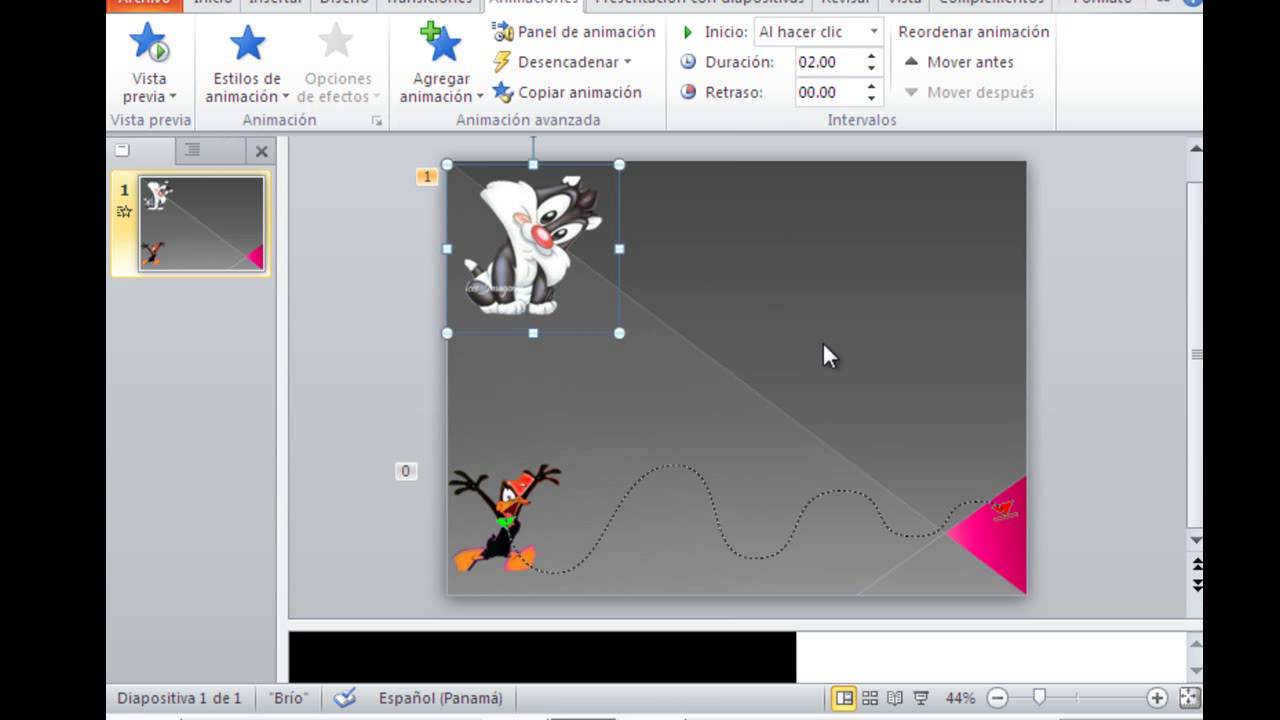Image resolution: width=1280 pixels, height=720 pixels.
Task: Click the Retraso clock icon
Action: coord(688,92)
